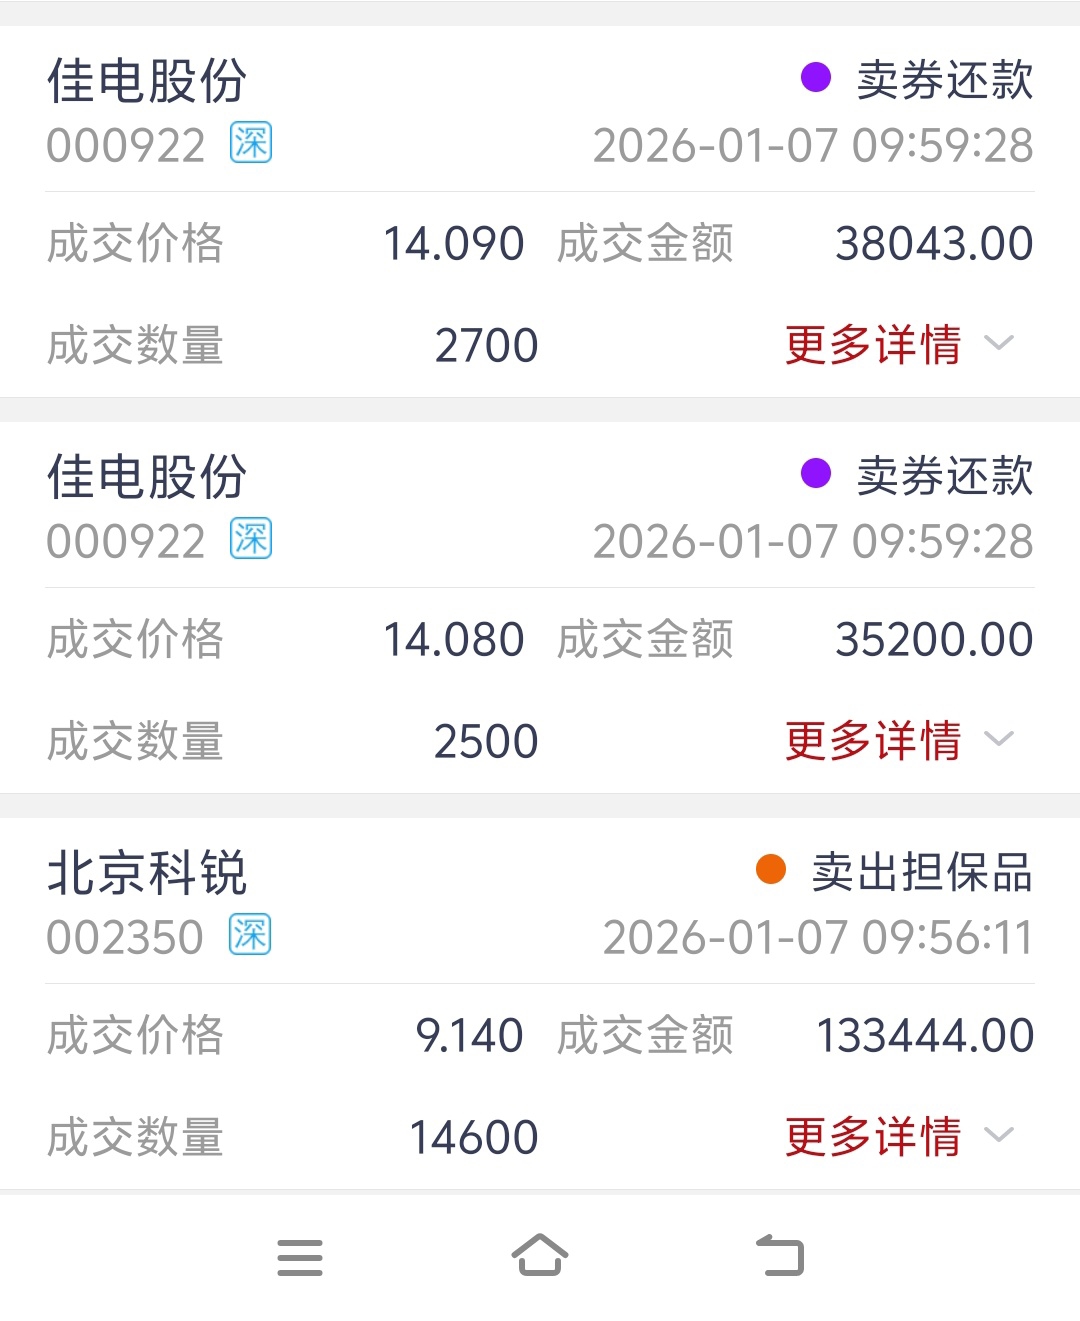The image size is (1080, 1321).
Task: Tap the 133444.00 成交金额 value
Action: (x=926, y=1035)
